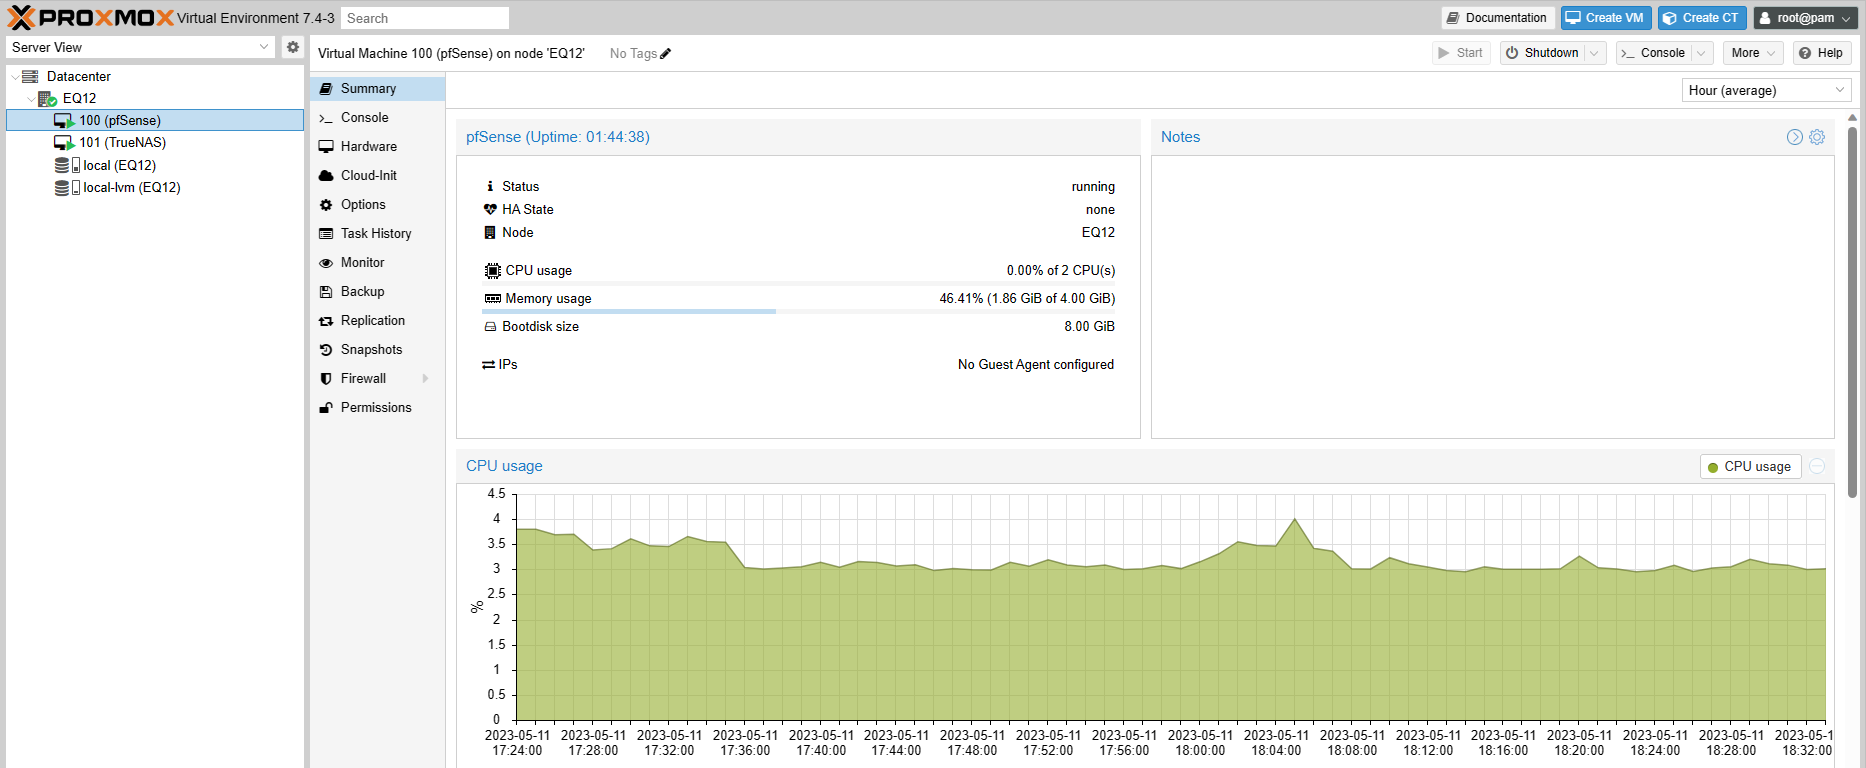Collapse the Datacenter tree node
1866x768 pixels.
tap(14, 76)
